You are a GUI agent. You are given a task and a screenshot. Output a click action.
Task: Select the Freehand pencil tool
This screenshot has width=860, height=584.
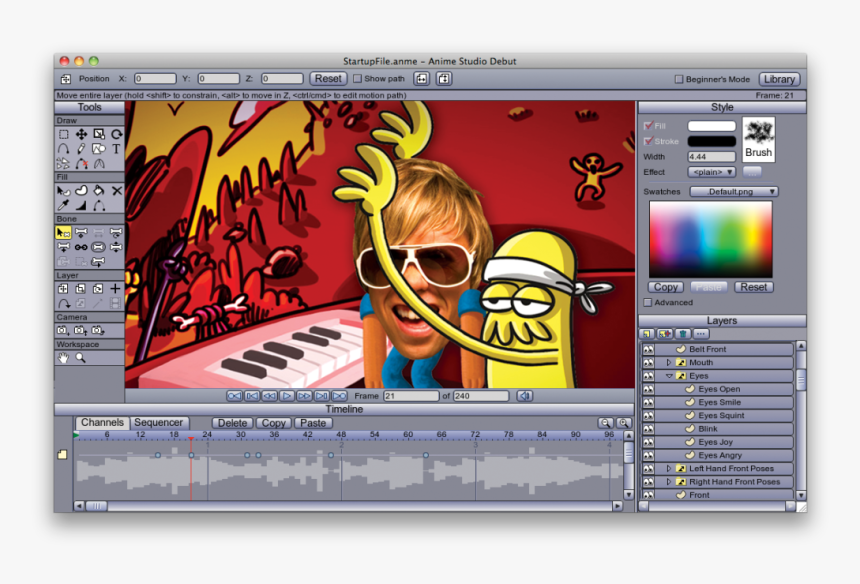tap(81, 149)
